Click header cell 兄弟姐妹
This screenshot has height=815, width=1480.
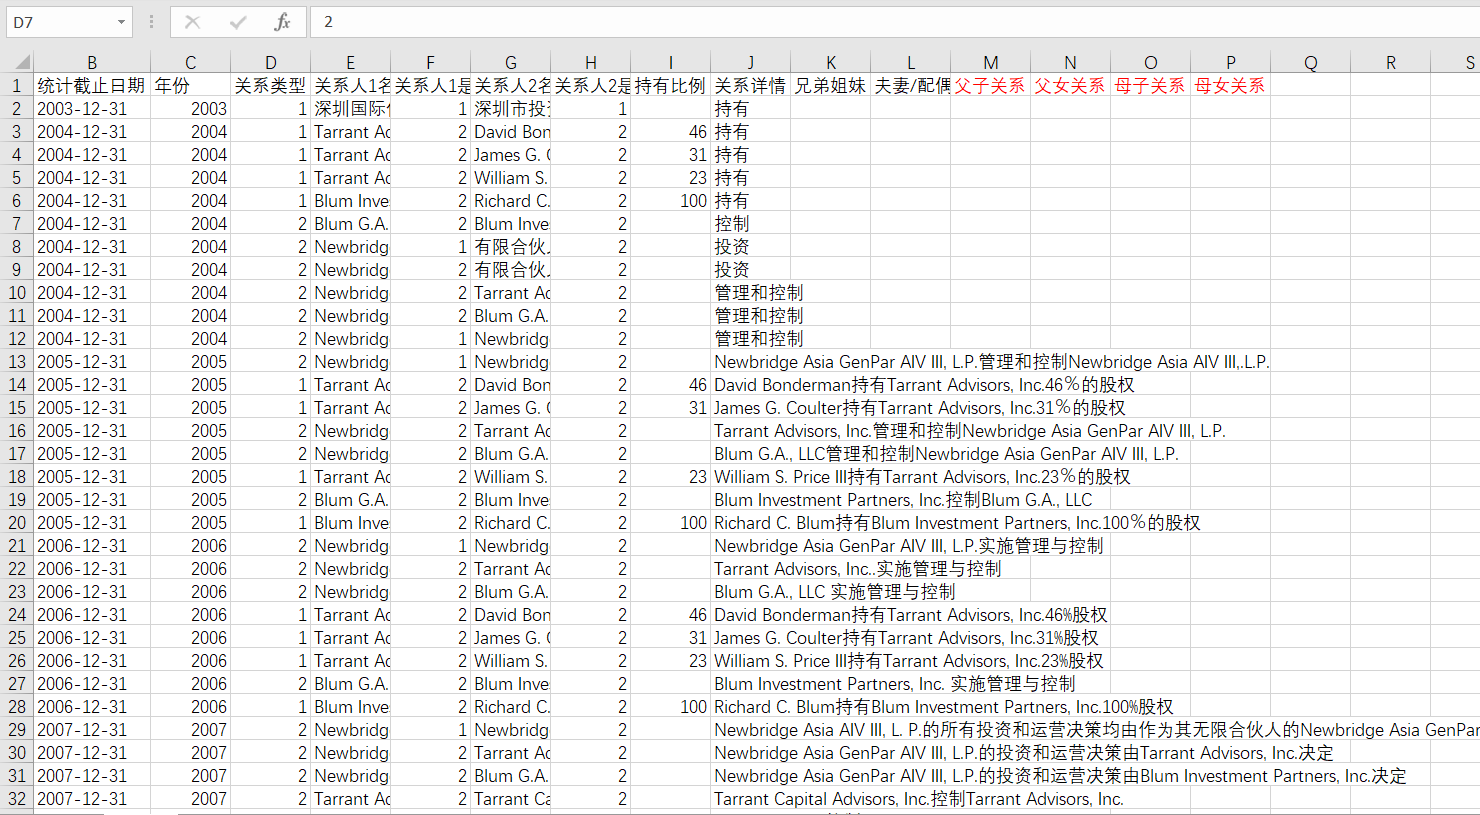pyautogui.click(x=830, y=86)
